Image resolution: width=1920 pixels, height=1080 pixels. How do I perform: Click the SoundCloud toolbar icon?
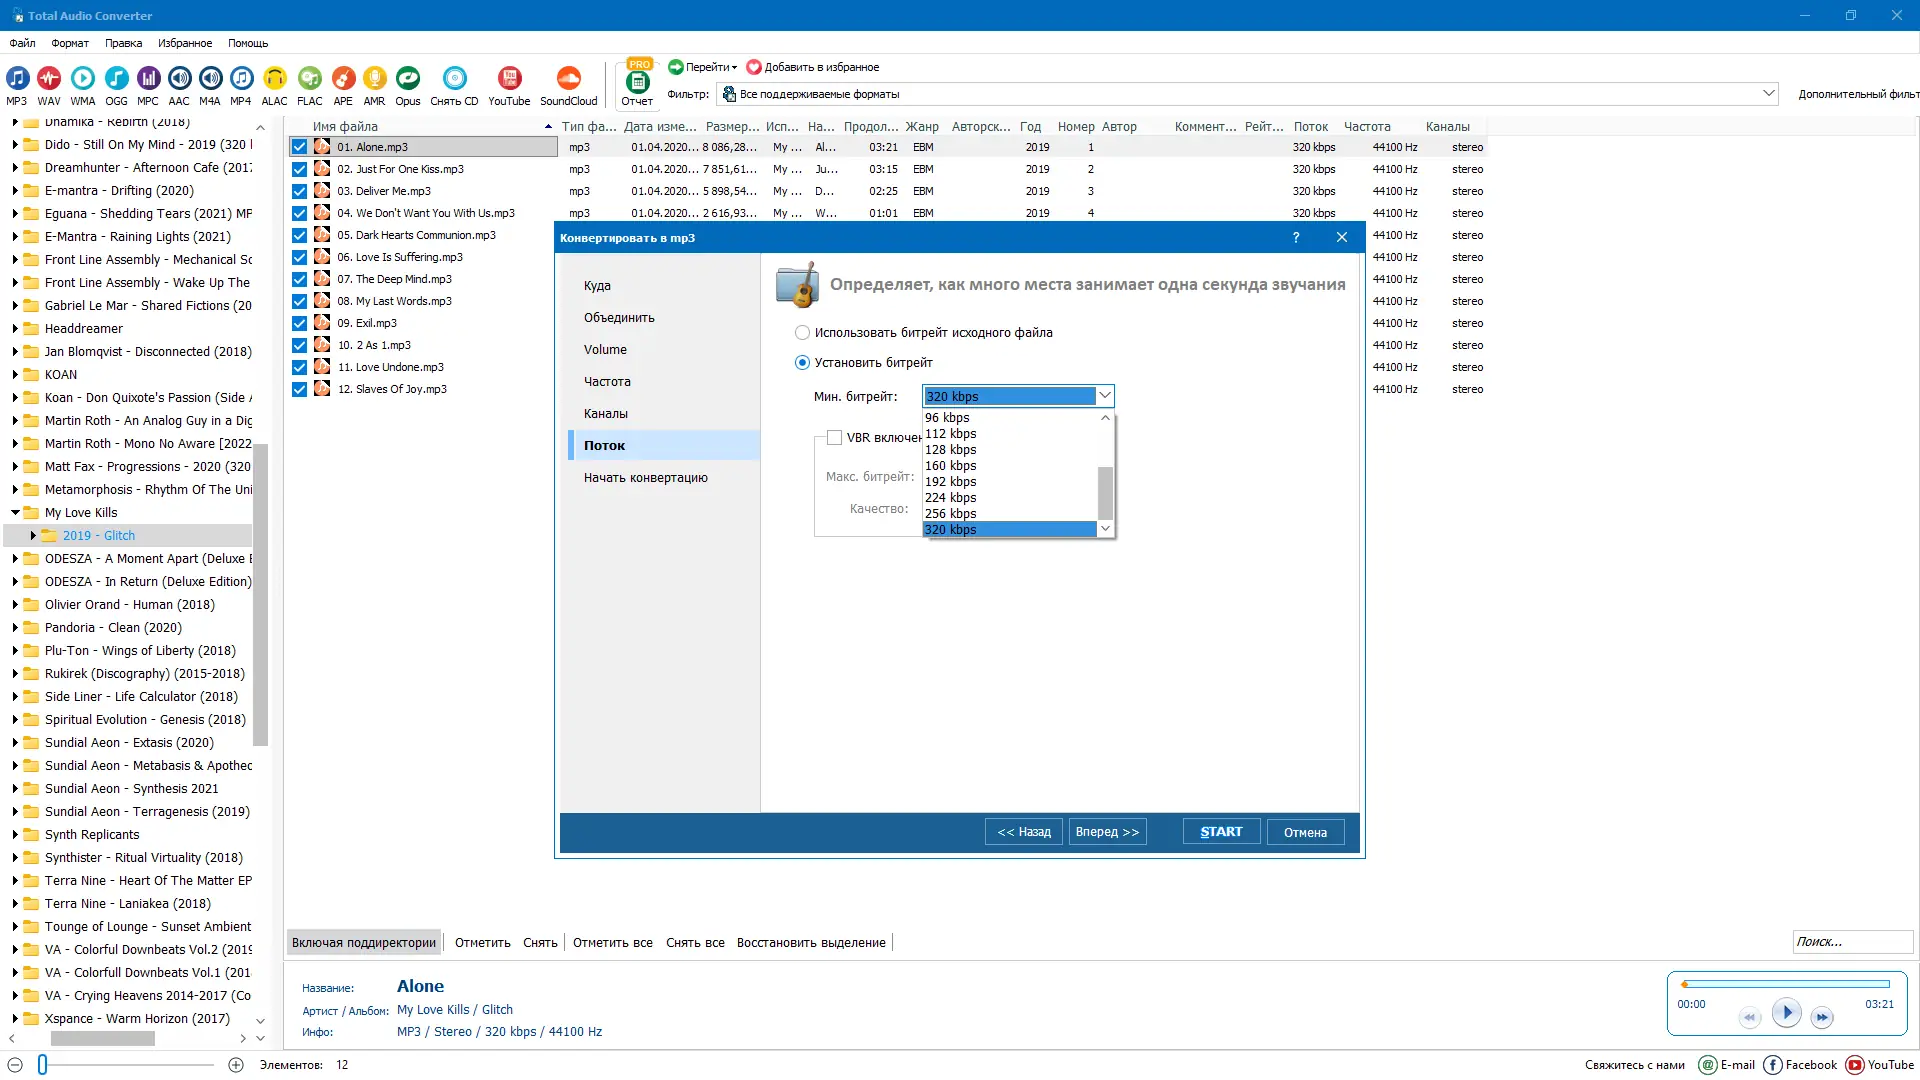[x=568, y=79]
